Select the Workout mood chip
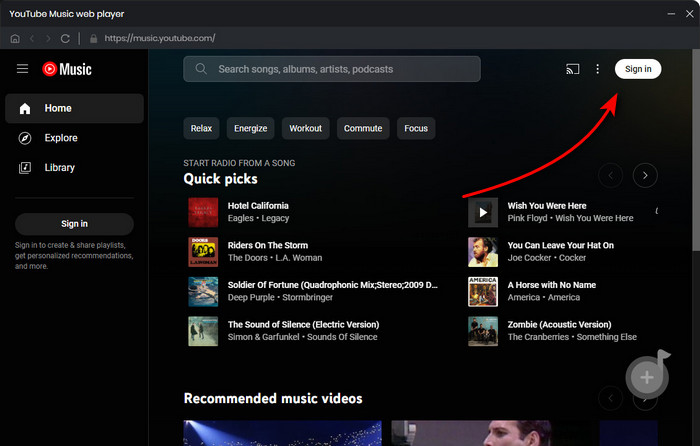Image resolution: width=700 pixels, height=446 pixels. click(x=306, y=129)
